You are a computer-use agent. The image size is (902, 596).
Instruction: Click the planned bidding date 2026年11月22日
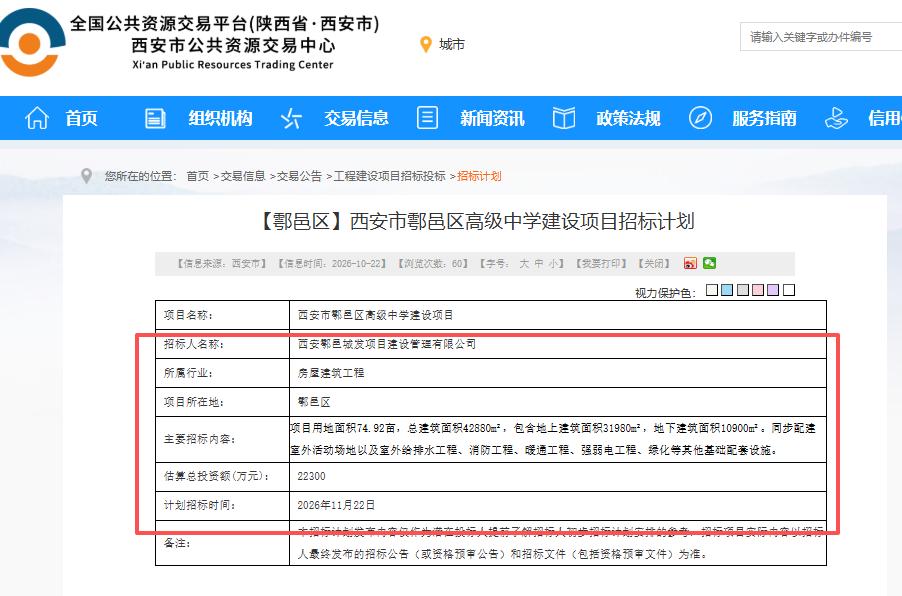tap(336, 505)
